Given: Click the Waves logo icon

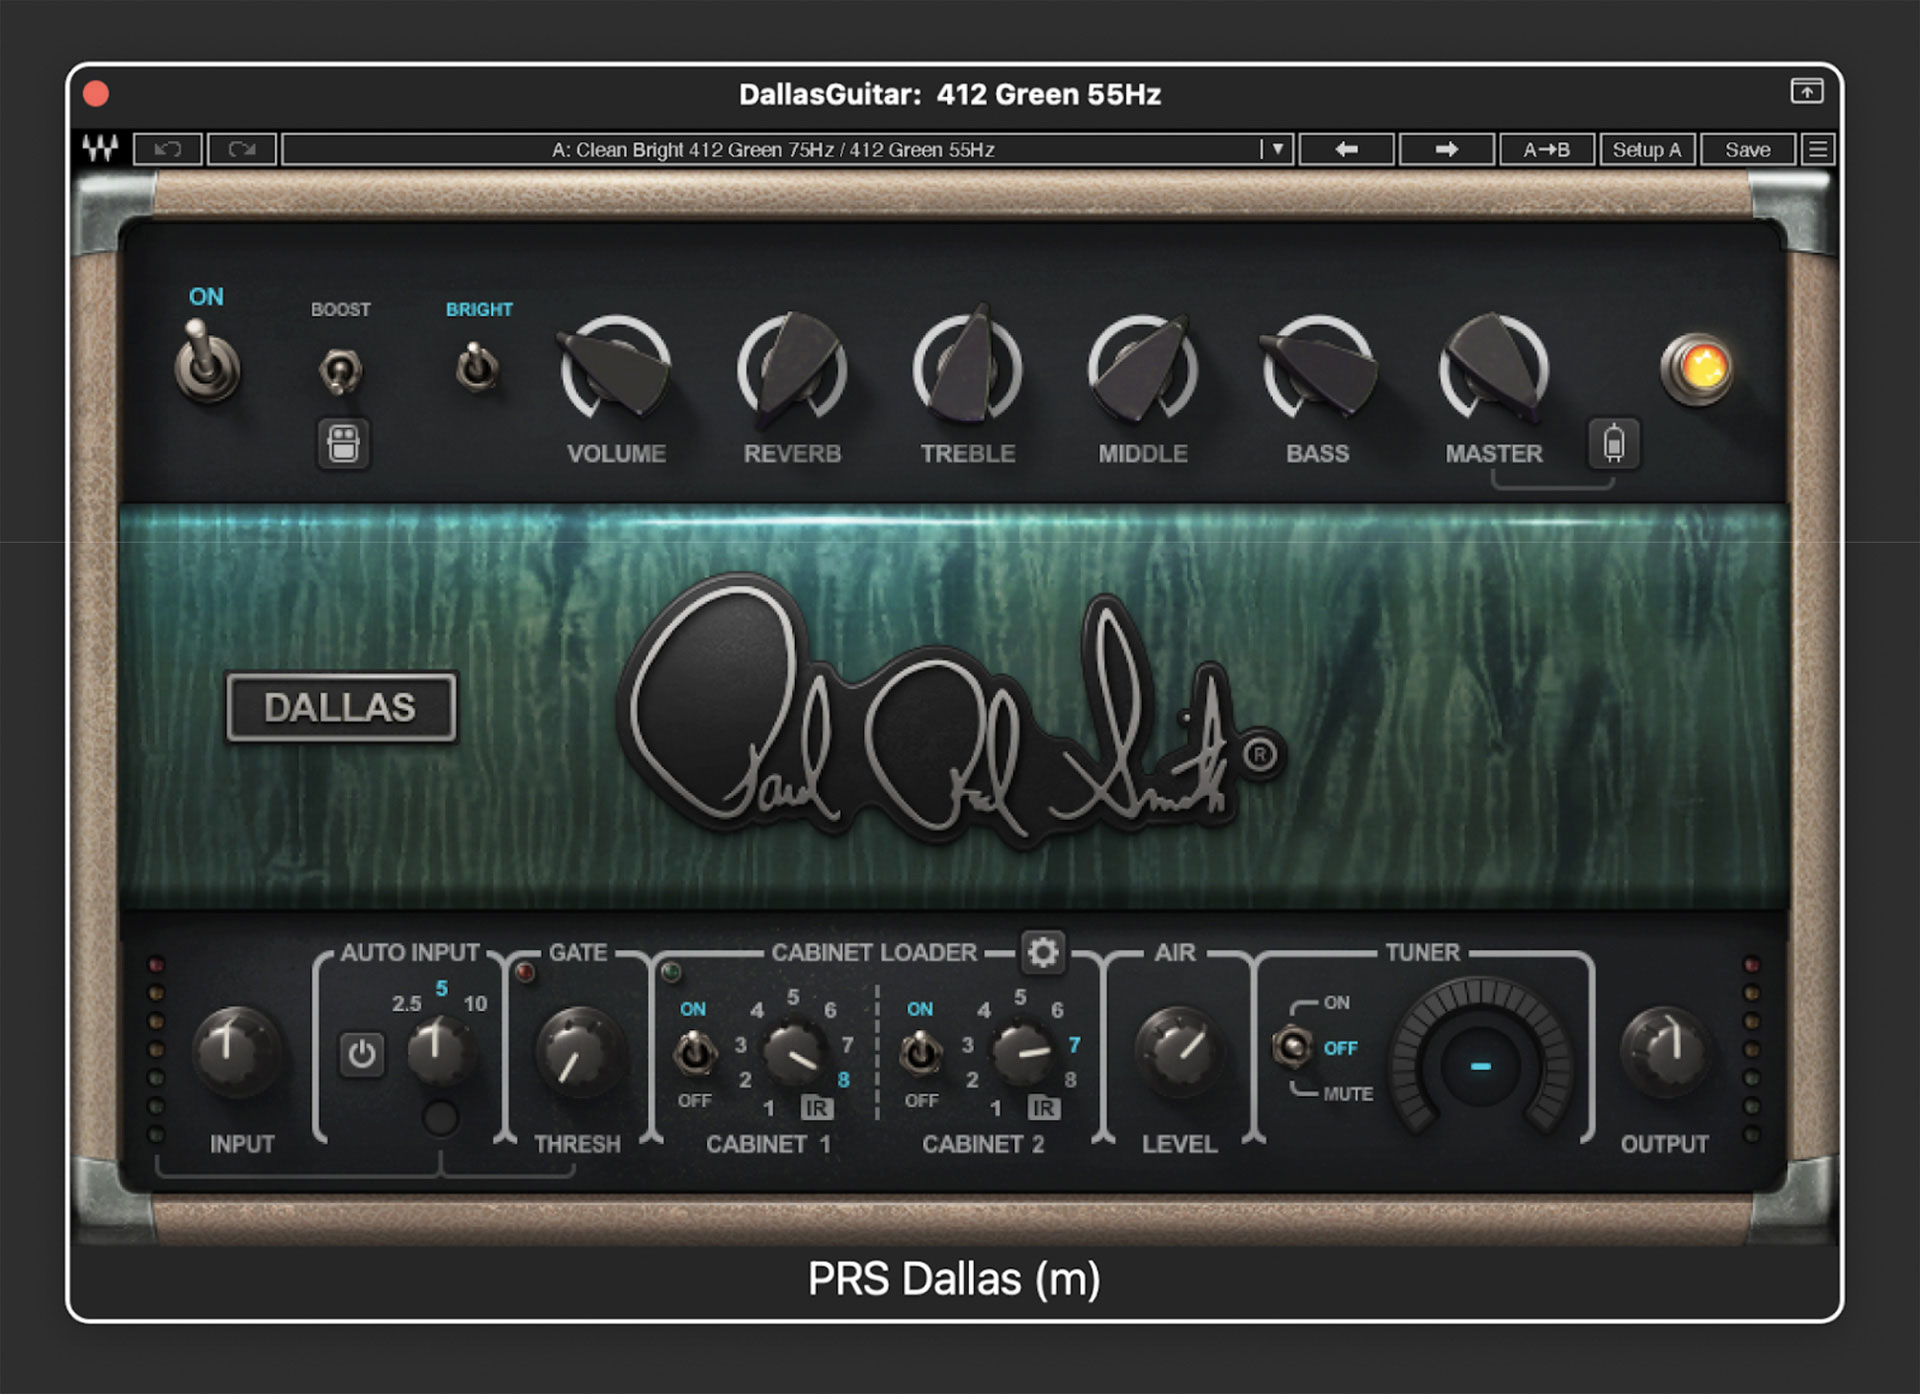Looking at the screenshot, I should (100, 149).
